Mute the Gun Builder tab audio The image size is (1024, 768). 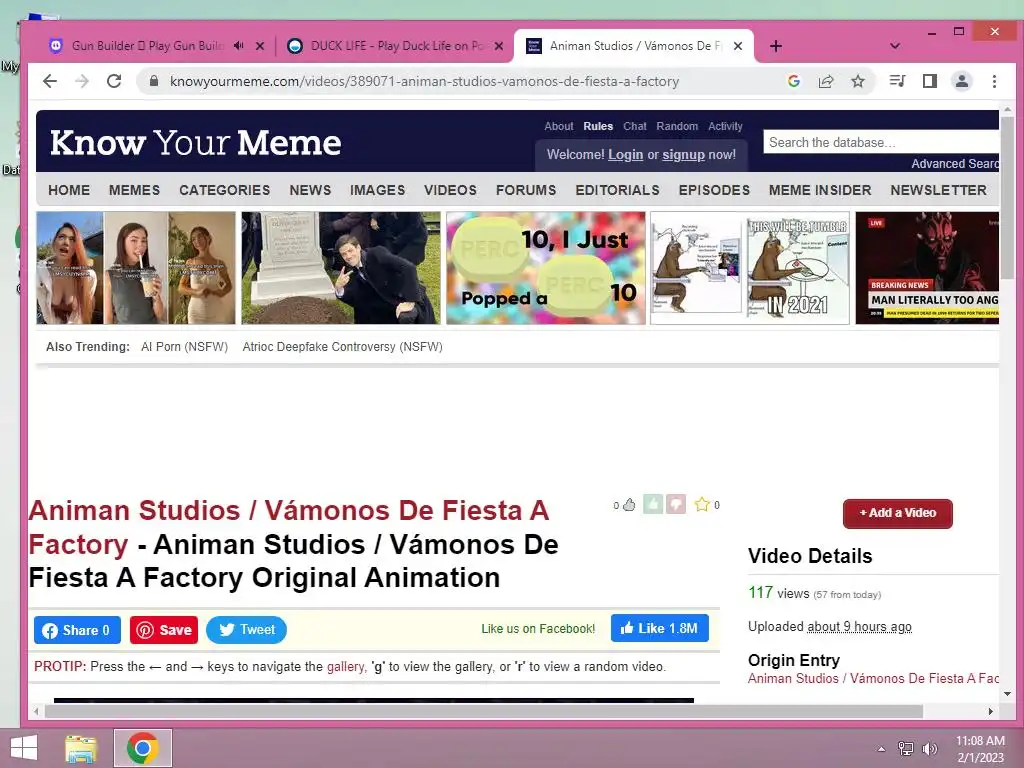(239, 46)
